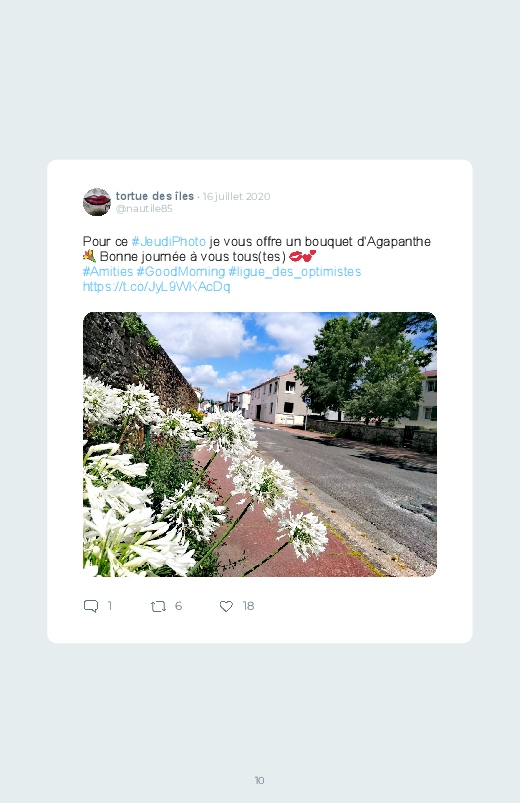
Task: Click the 16 juillet 2020 date
Action: (x=237, y=196)
